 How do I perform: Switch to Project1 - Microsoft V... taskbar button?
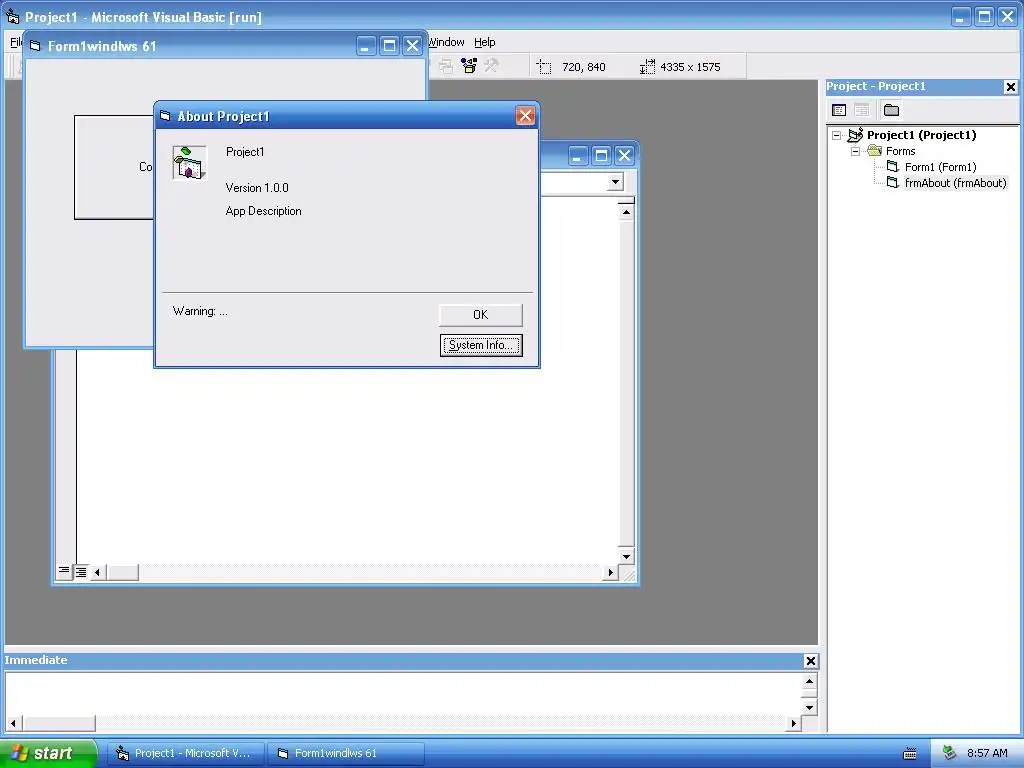pos(186,753)
